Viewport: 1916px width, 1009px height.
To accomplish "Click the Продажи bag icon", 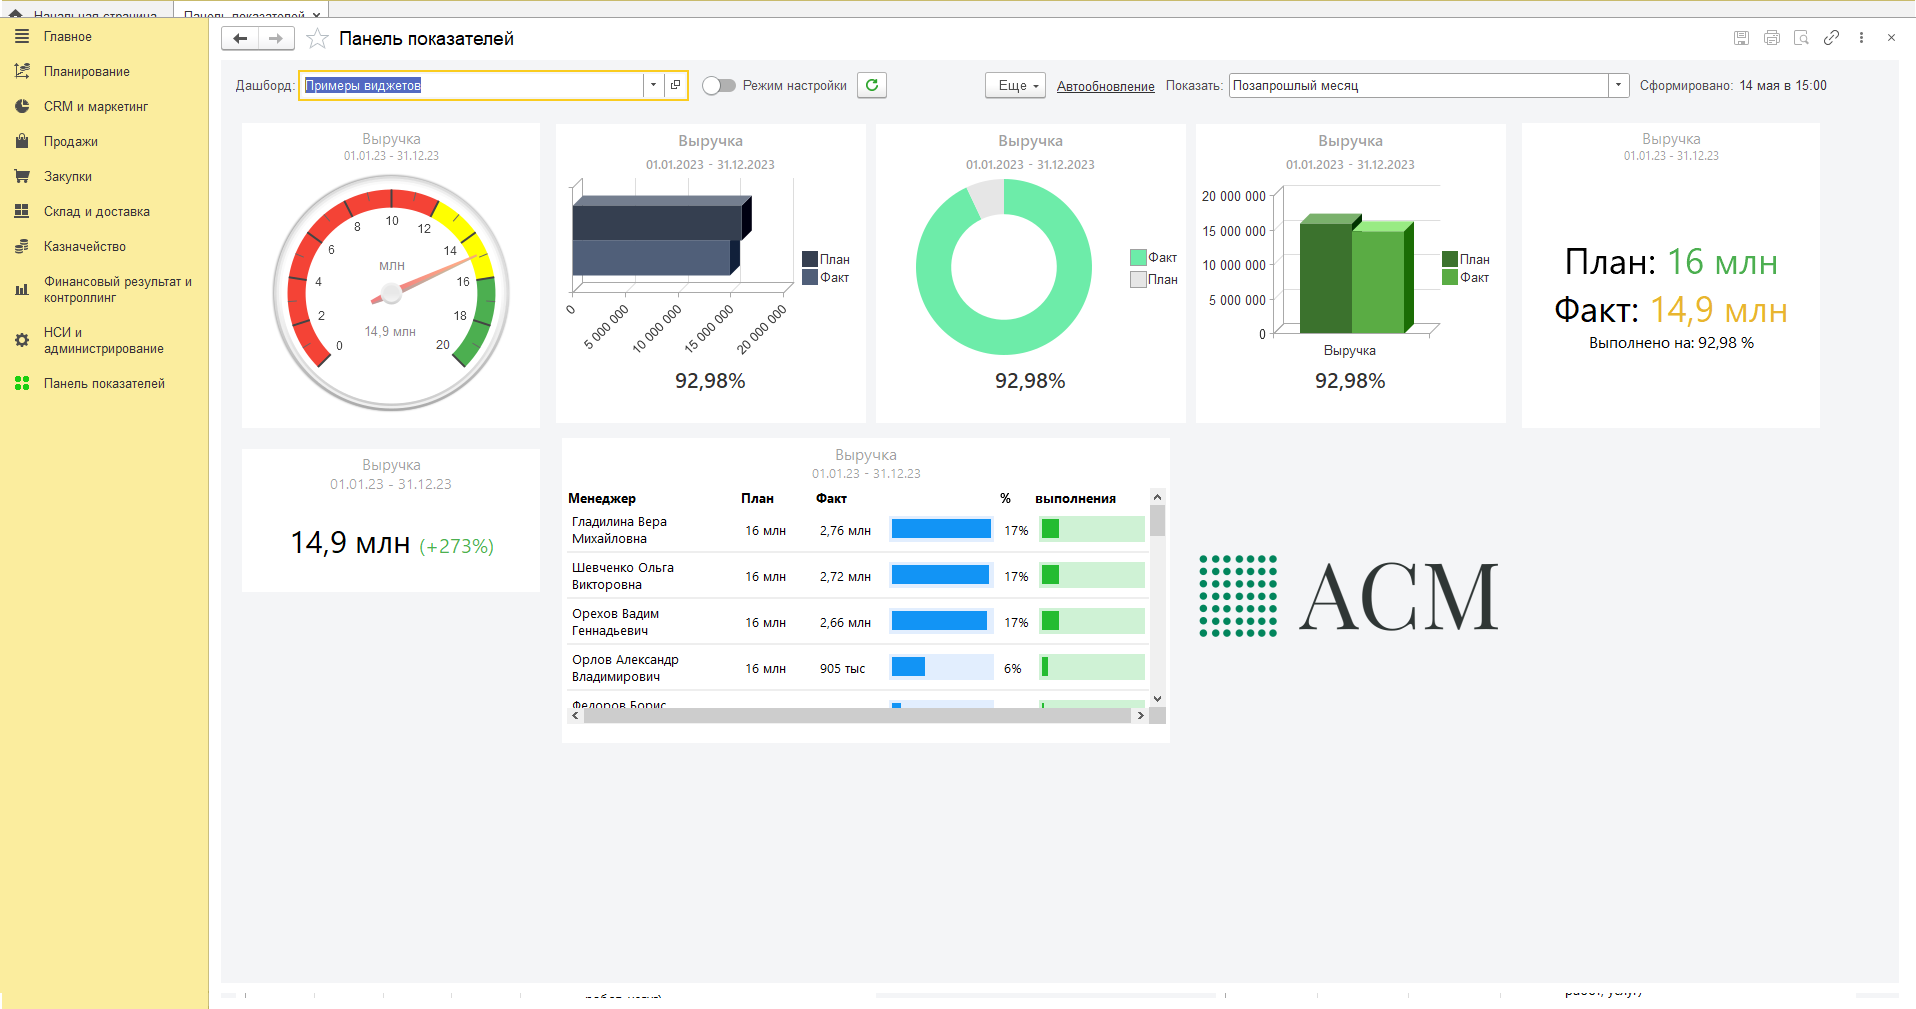I will pos(21,141).
